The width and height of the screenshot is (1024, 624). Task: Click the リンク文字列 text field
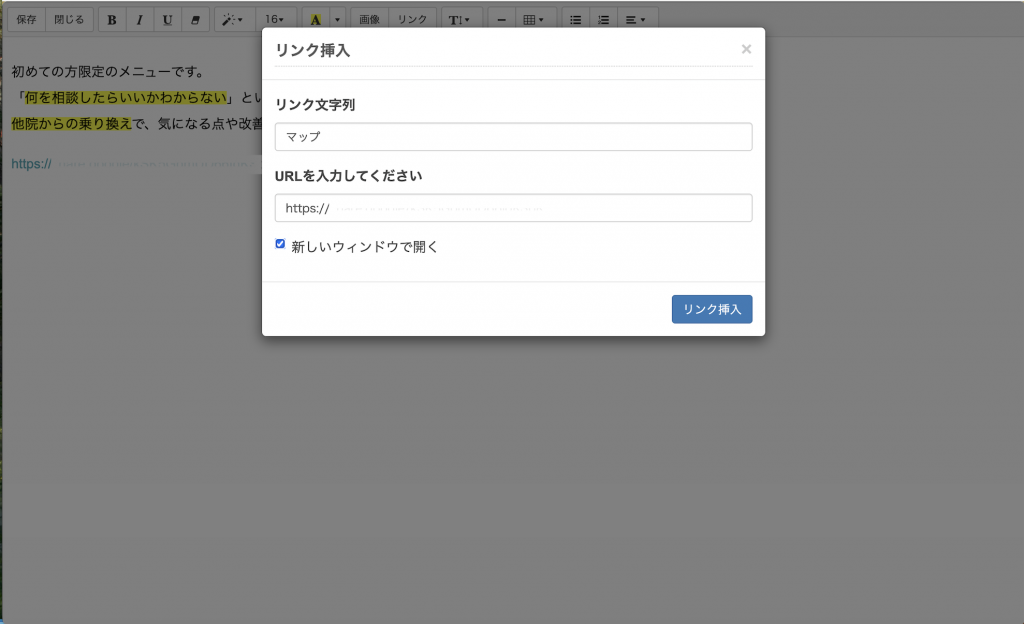513,137
